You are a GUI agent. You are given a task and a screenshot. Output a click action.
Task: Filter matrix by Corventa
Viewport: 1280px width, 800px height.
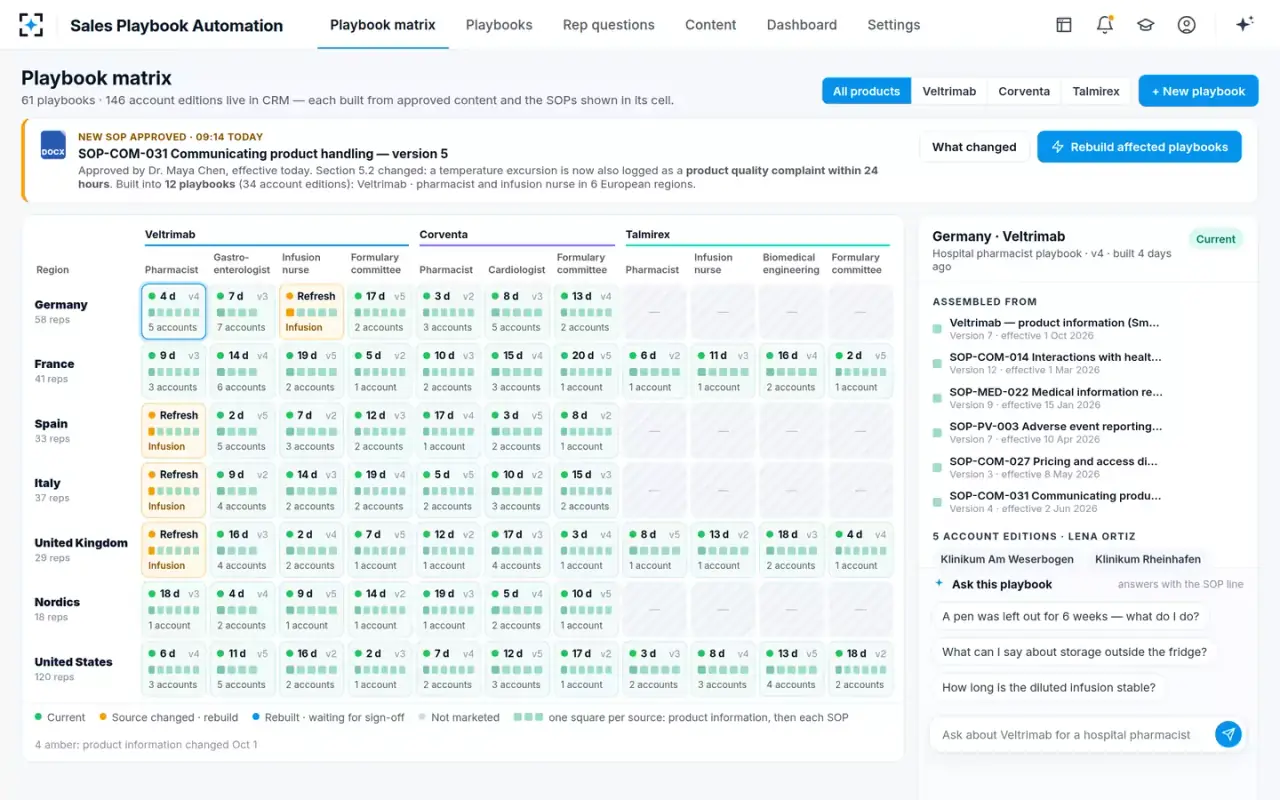coord(1024,91)
